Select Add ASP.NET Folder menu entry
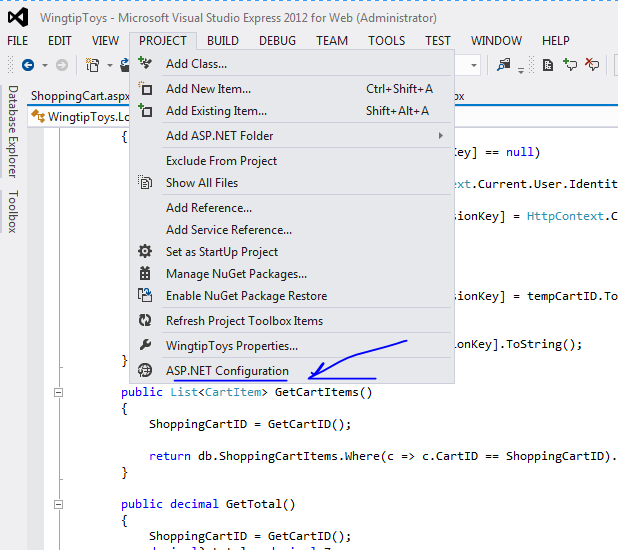618x550 pixels. tap(292, 136)
